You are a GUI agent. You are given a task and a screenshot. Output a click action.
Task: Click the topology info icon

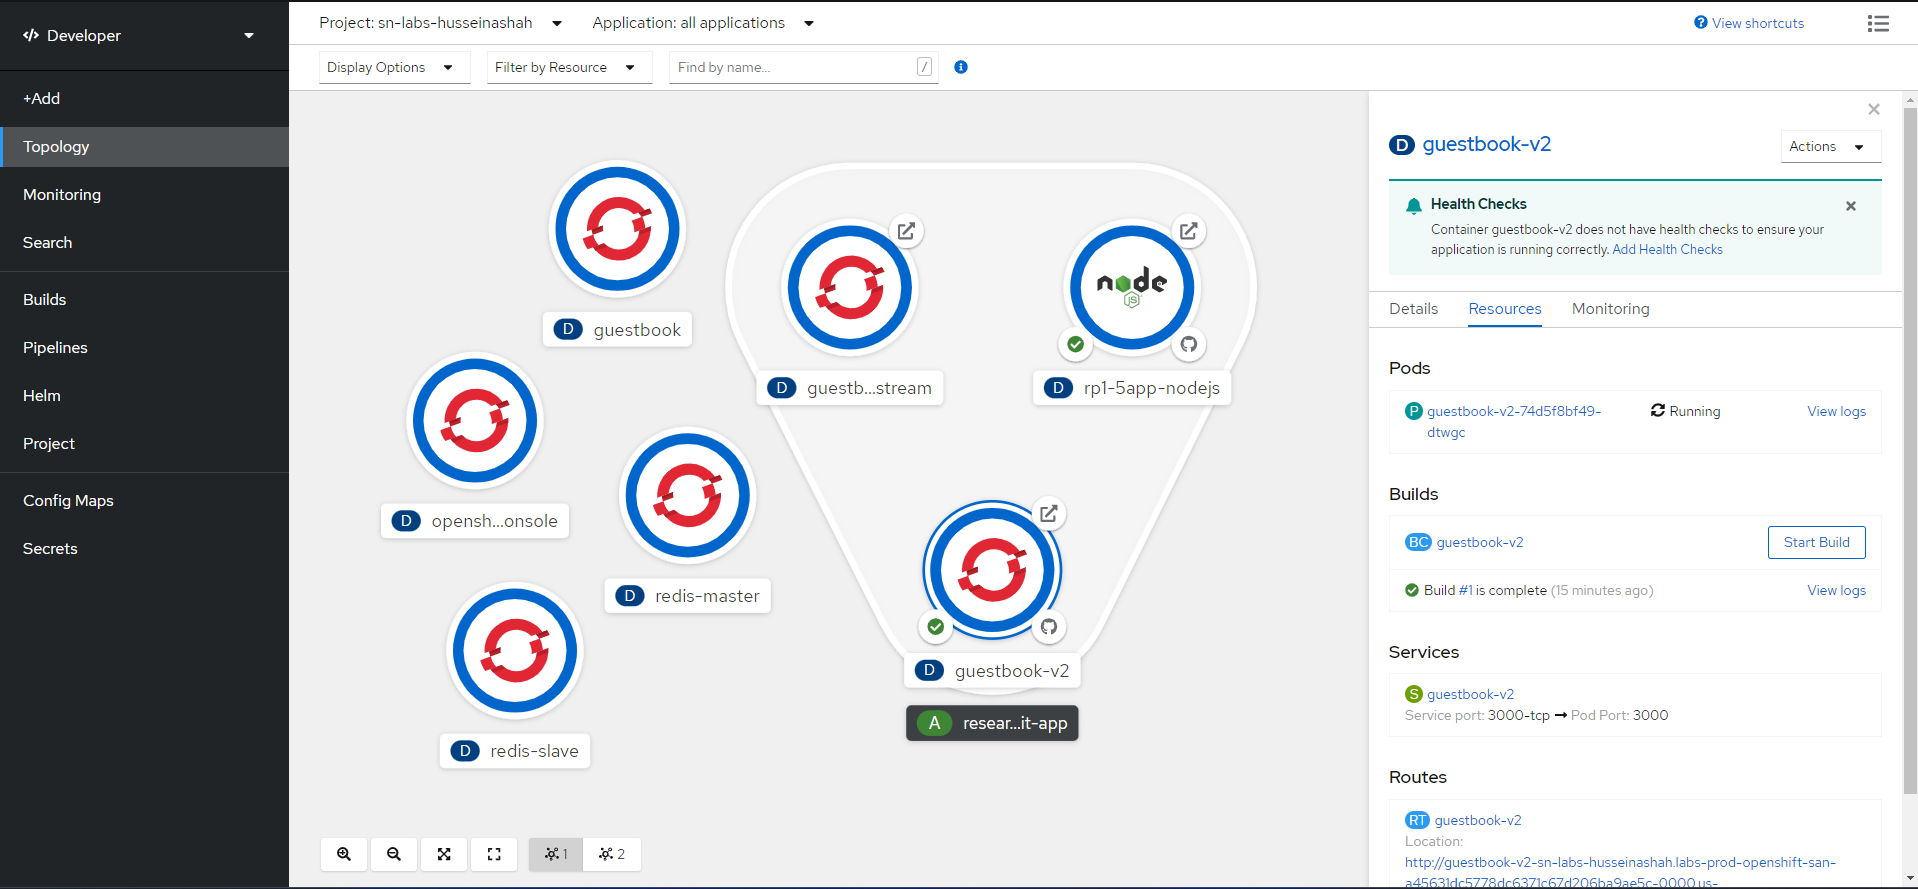click(x=961, y=67)
